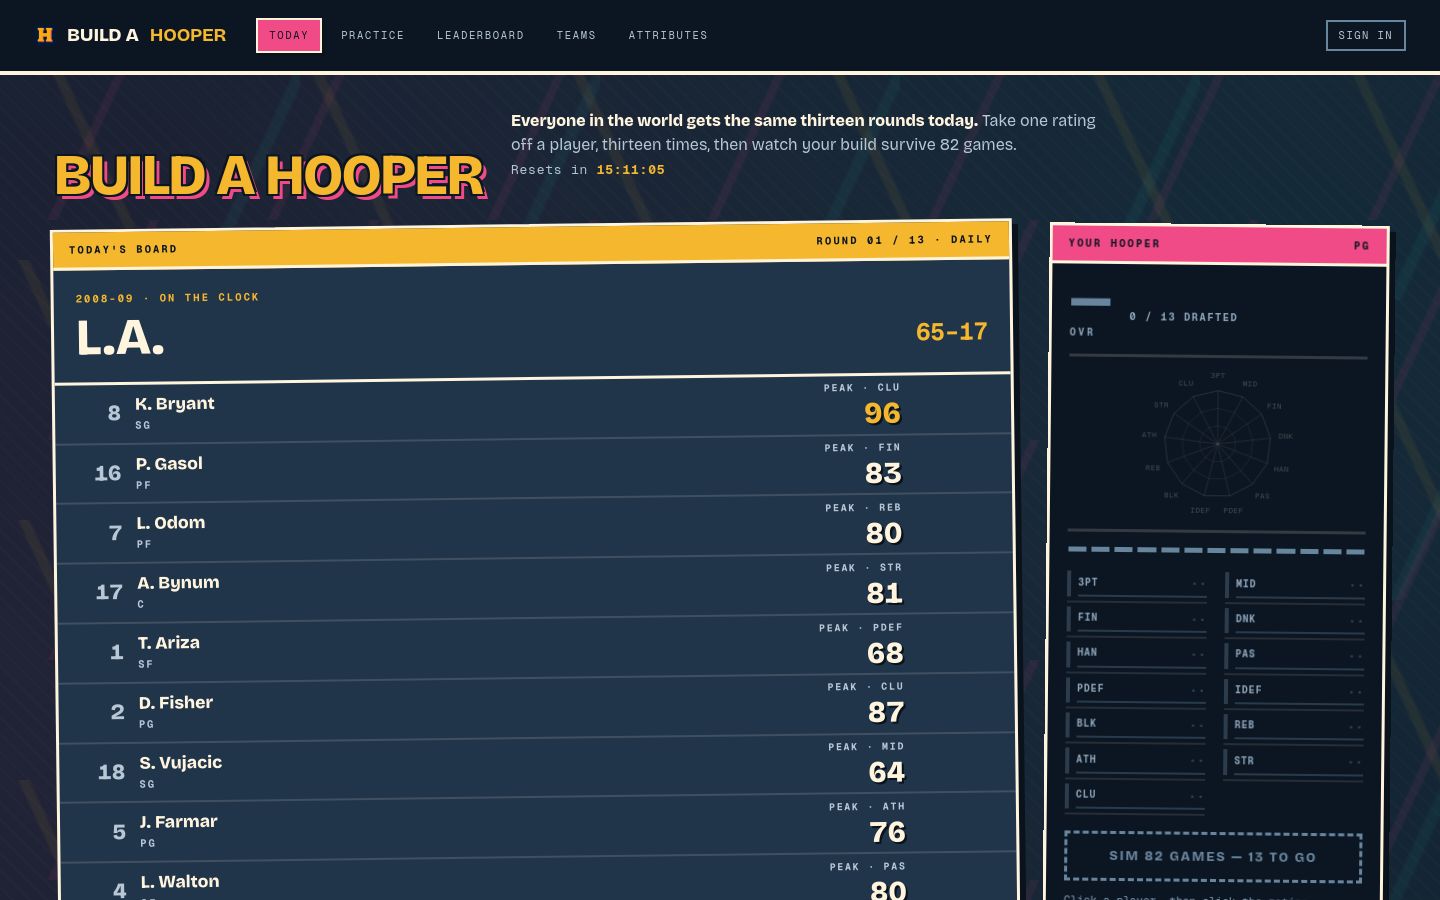The height and width of the screenshot is (900, 1440).
Task: Select the BLK attribute slot
Action: [1136, 725]
